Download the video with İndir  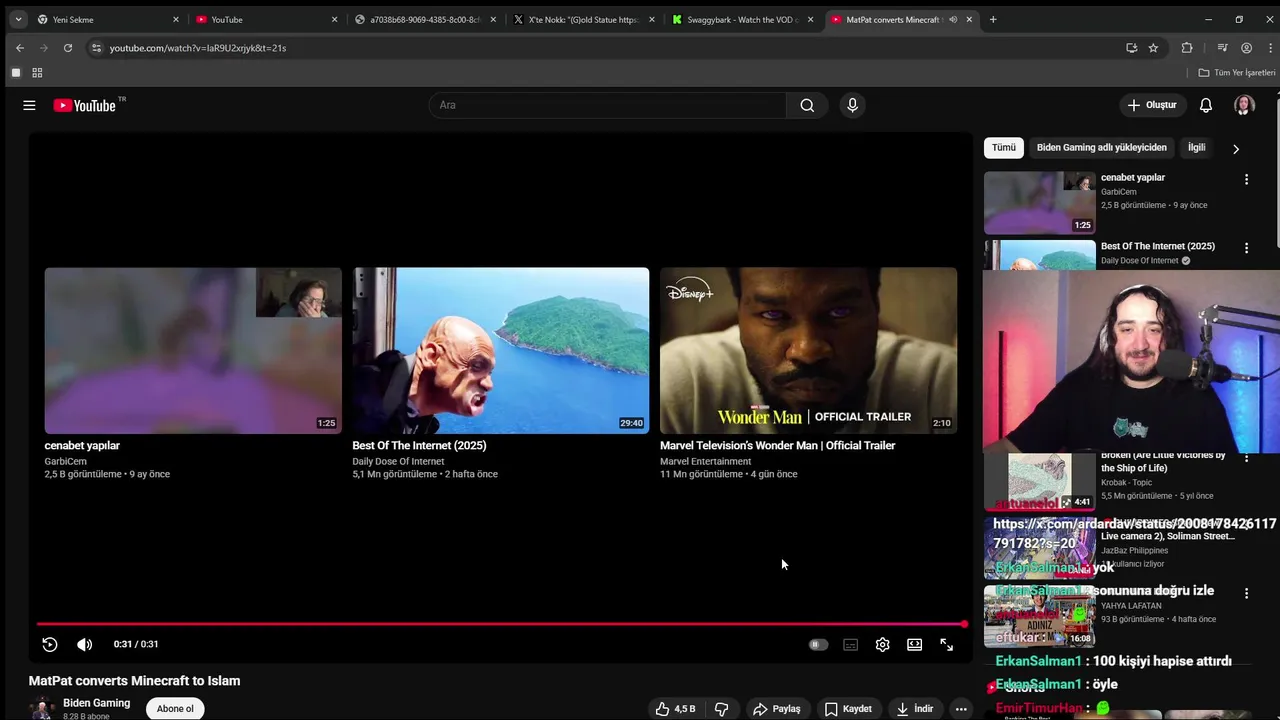click(x=915, y=709)
